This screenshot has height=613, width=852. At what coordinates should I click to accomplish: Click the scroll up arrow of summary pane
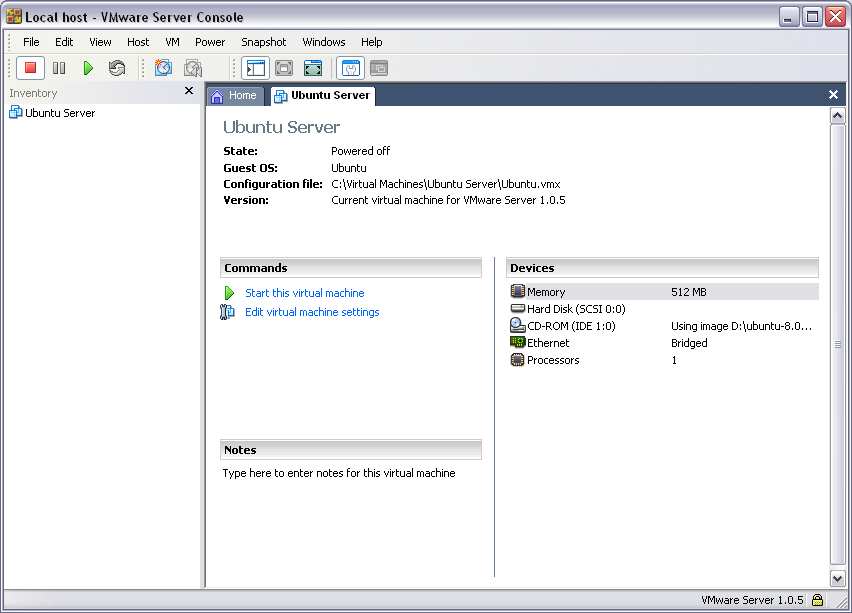[837, 115]
